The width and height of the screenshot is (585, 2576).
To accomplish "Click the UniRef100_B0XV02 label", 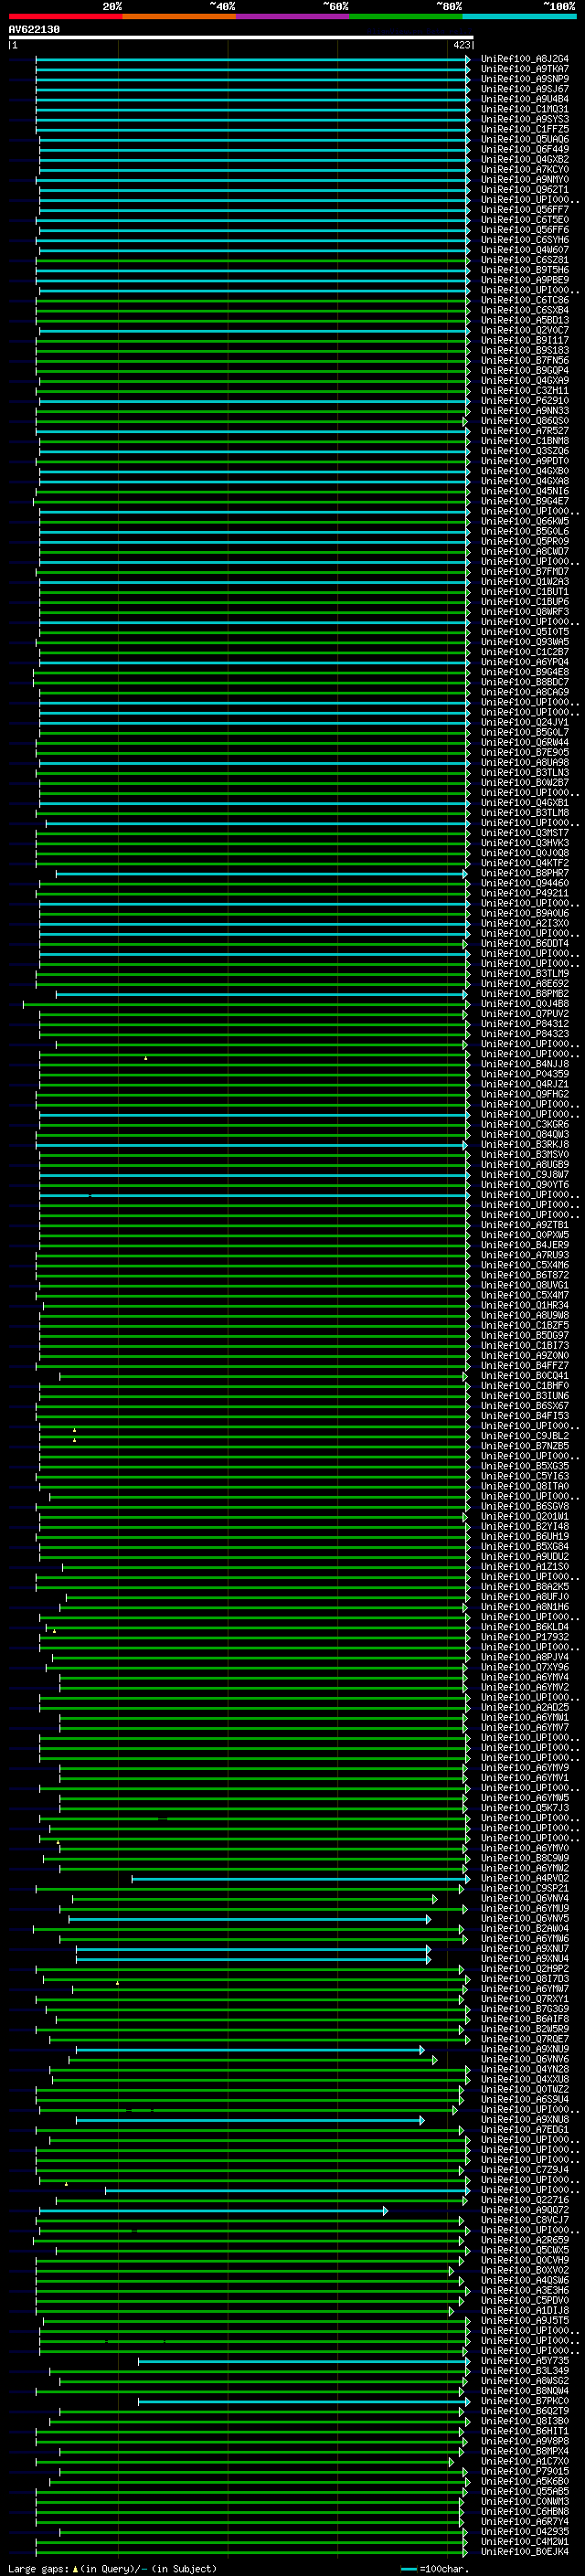I will 525,2270.
